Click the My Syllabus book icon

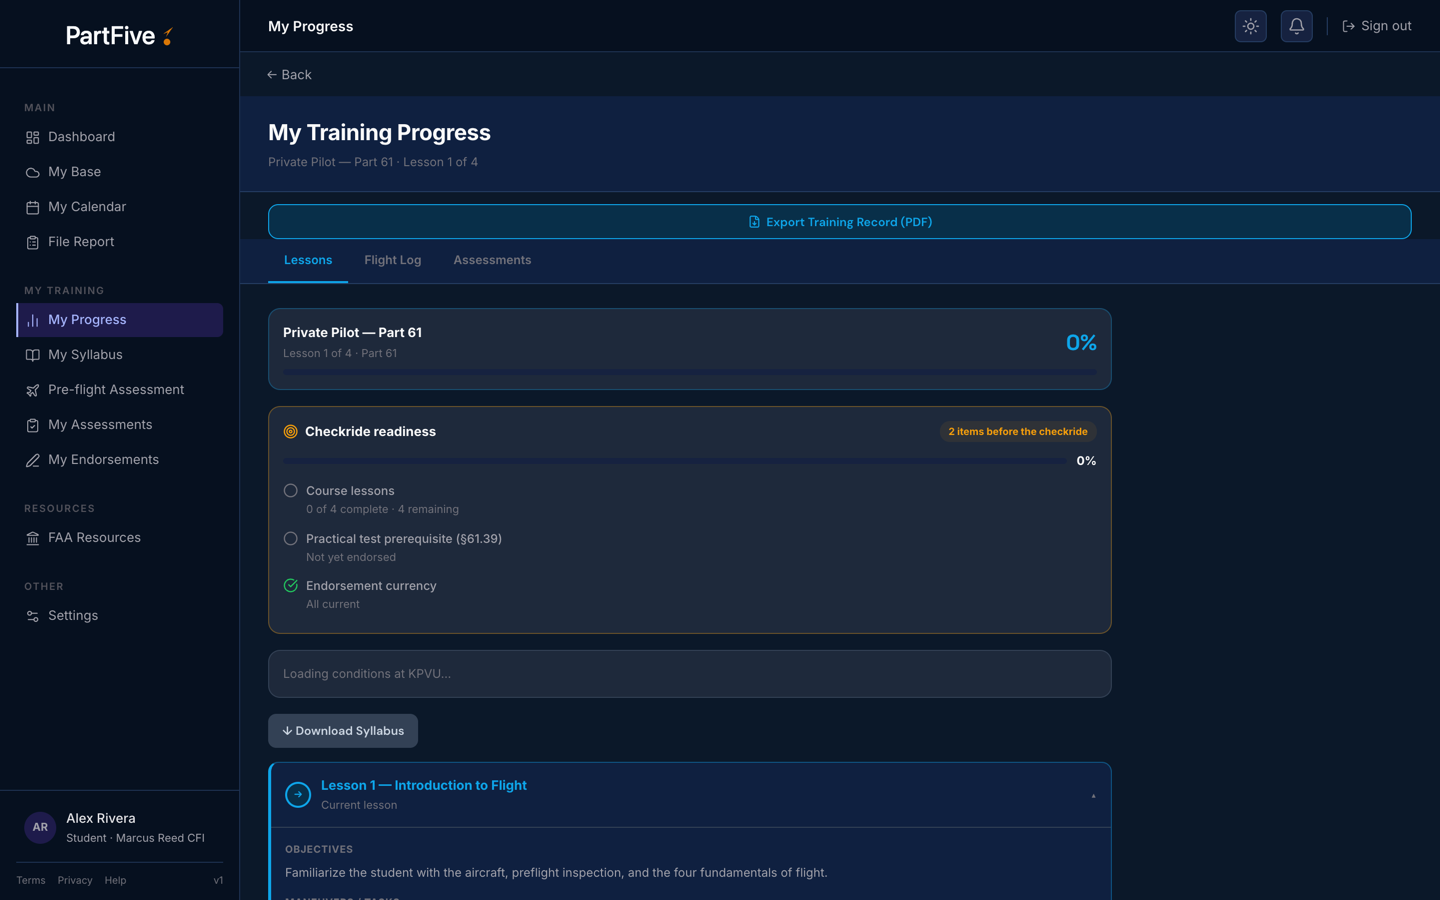click(x=33, y=355)
